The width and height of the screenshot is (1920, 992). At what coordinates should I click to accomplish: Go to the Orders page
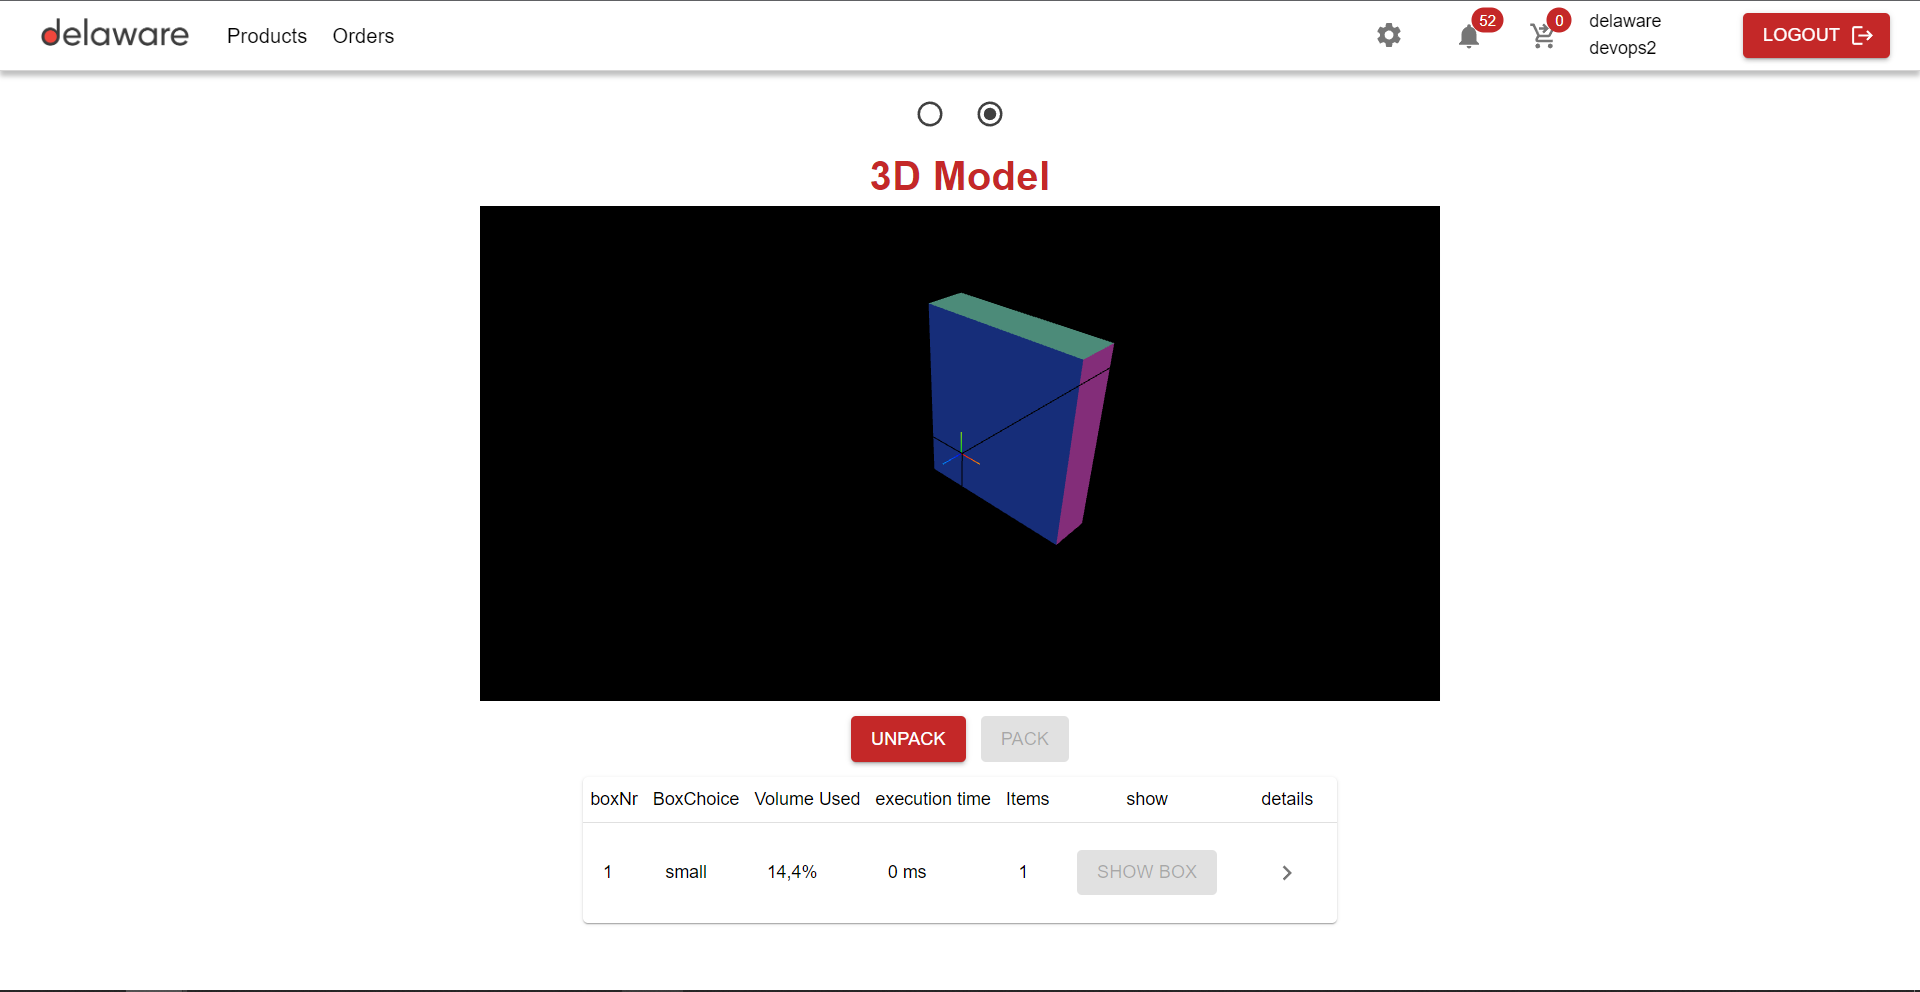point(363,36)
